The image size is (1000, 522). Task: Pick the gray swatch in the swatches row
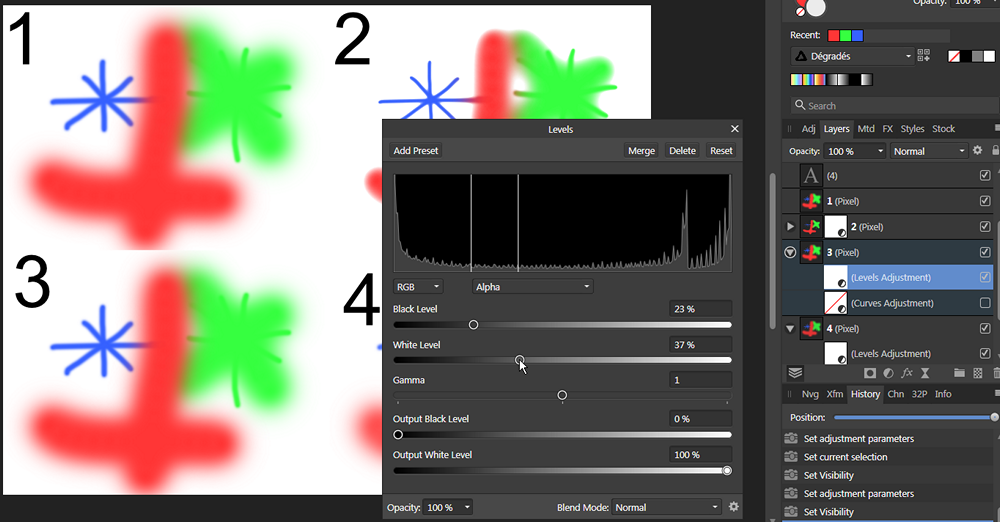click(978, 56)
